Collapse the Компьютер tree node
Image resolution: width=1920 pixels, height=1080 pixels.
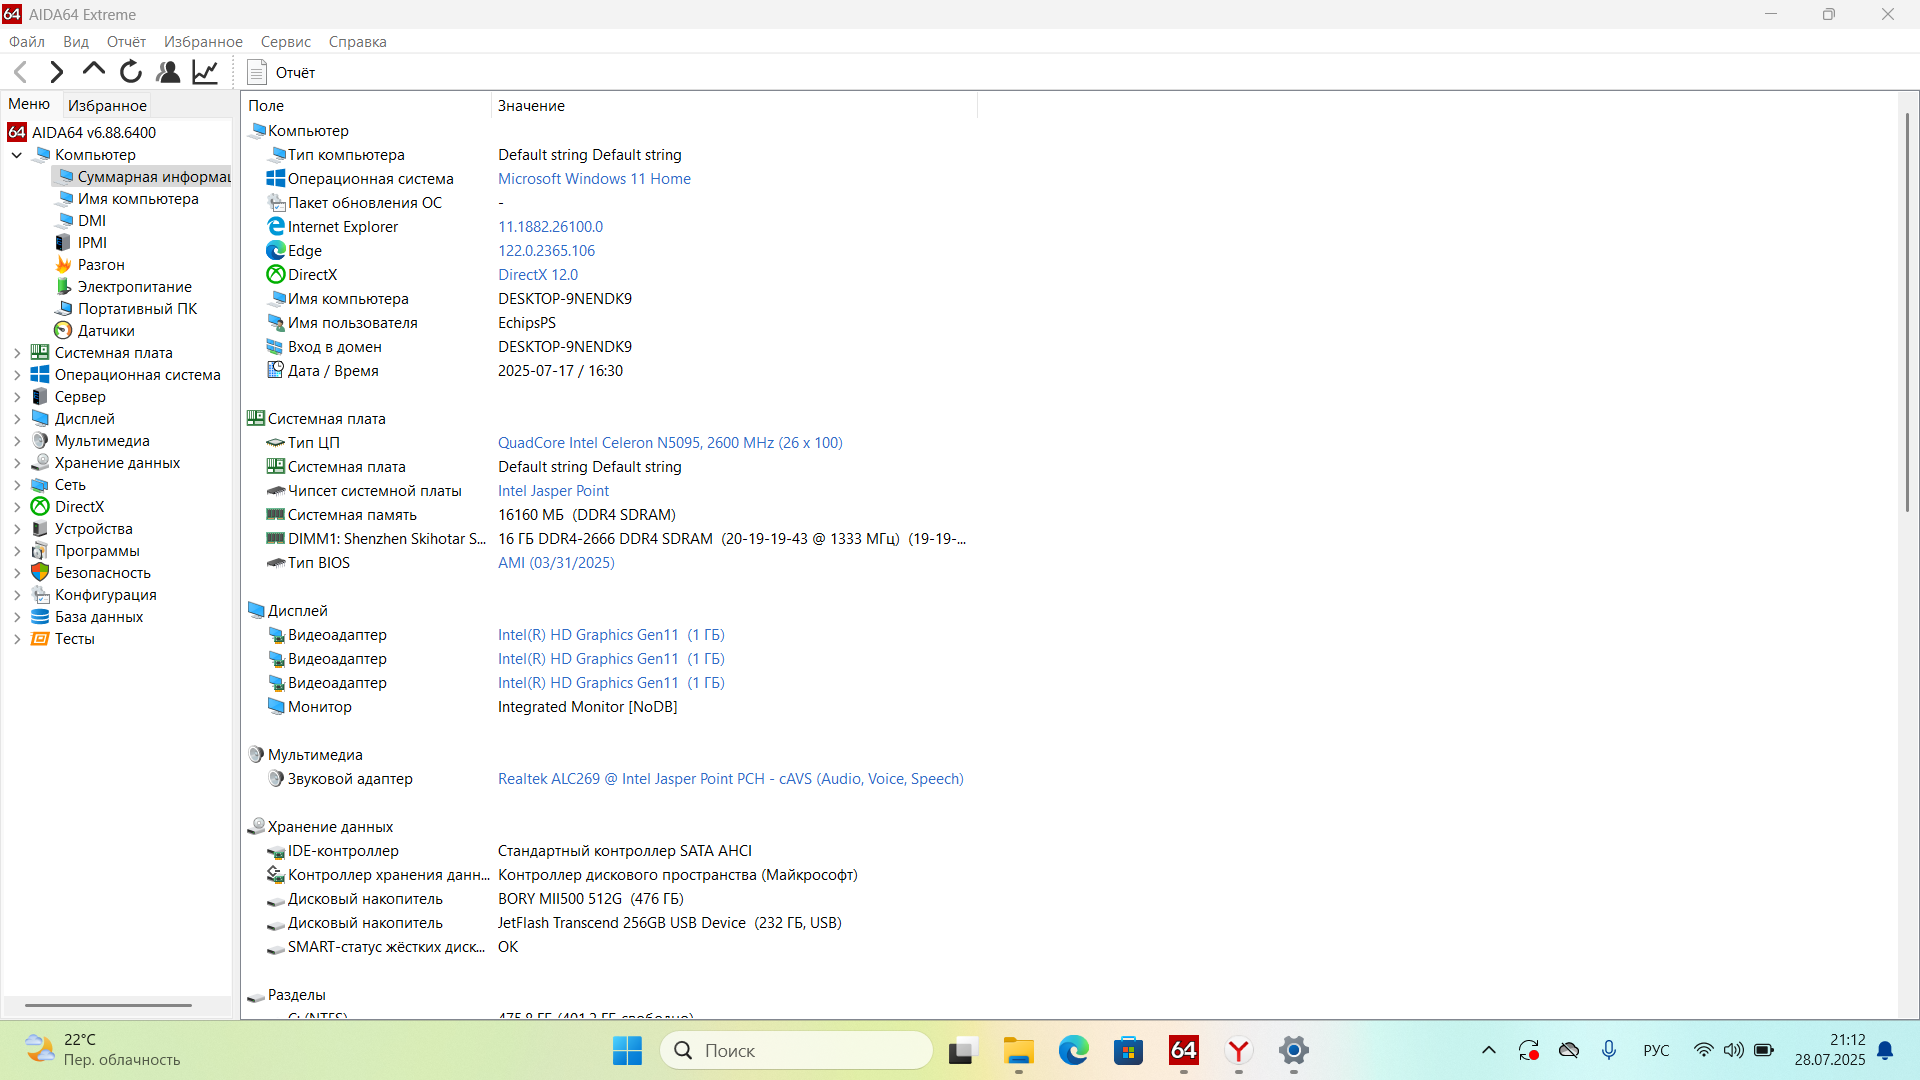[x=17, y=155]
